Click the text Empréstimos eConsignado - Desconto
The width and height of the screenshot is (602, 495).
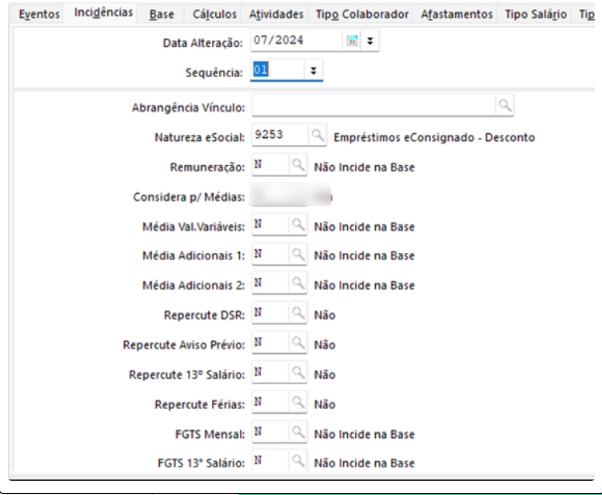434,137
